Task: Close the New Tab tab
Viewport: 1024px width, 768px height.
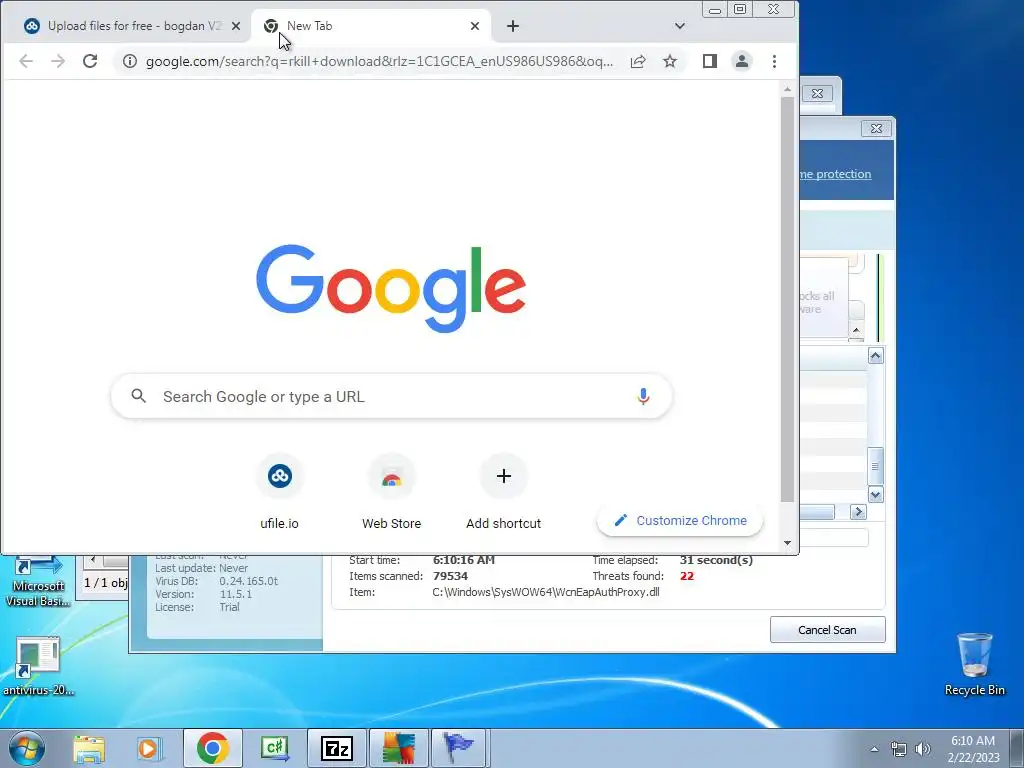Action: tap(475, 26)
